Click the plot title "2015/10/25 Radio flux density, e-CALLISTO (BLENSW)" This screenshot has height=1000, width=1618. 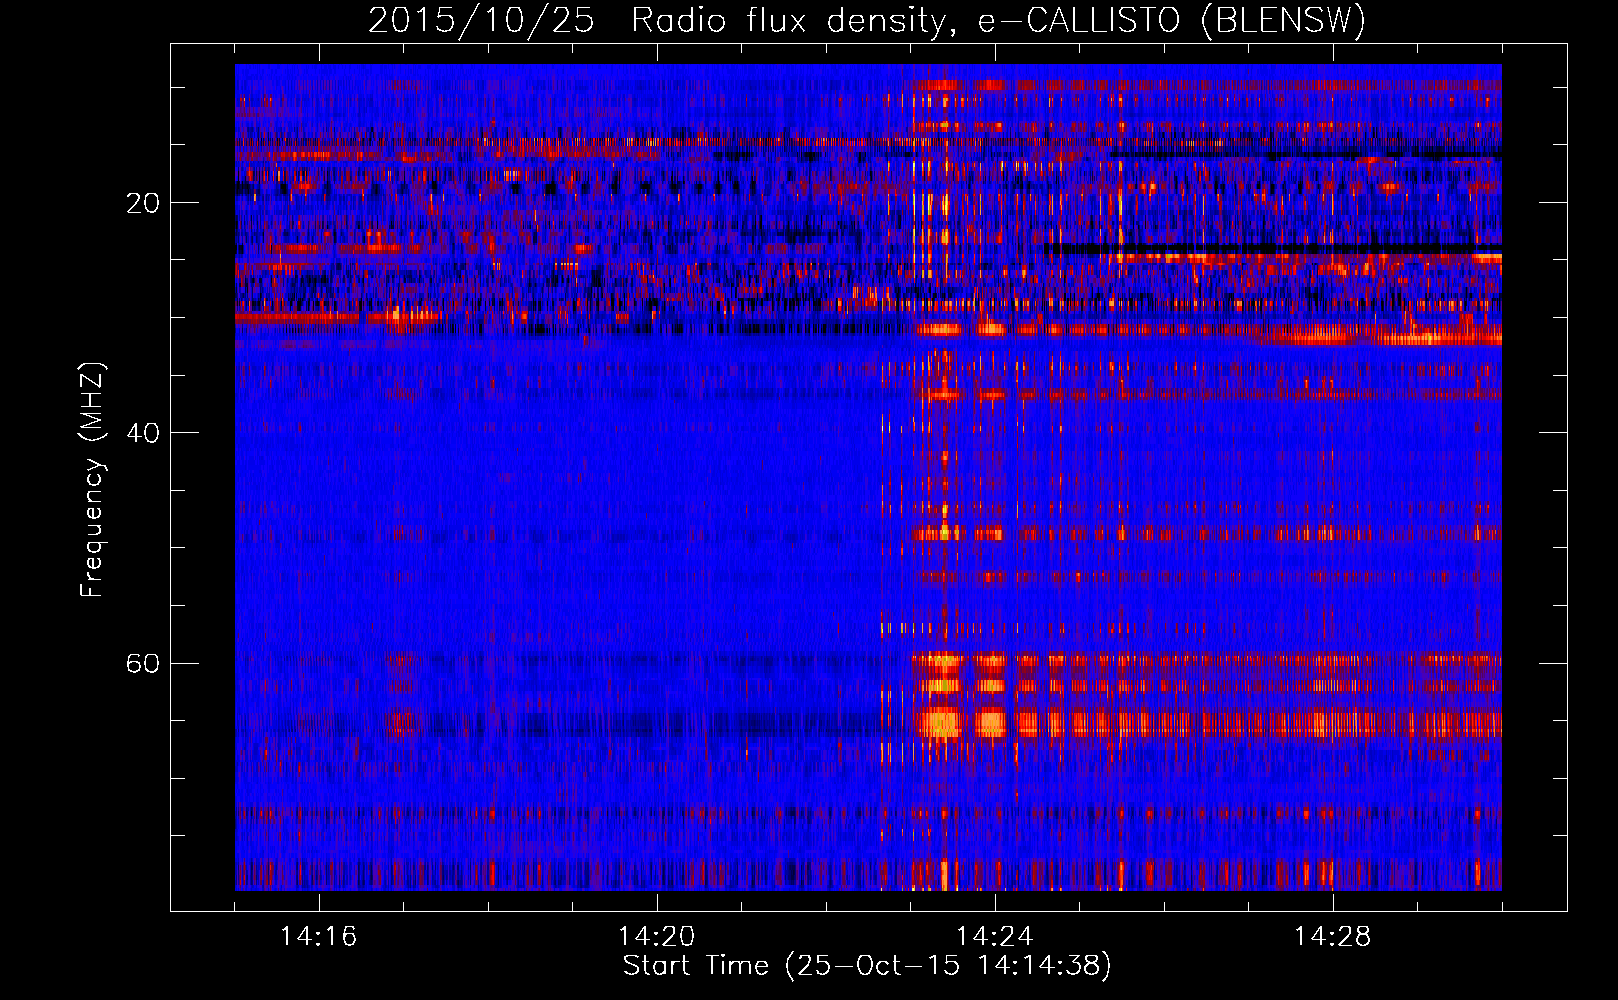[x=867, y=20]
